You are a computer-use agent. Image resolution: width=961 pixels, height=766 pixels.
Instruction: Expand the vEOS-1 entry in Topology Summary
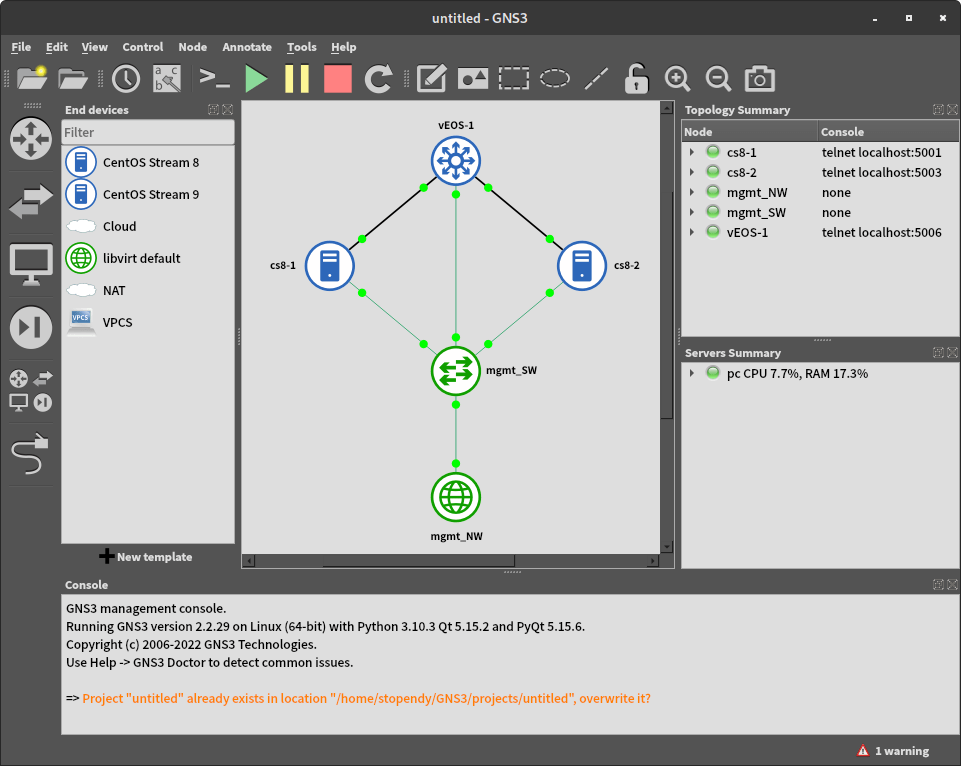[x=690, y=231]
